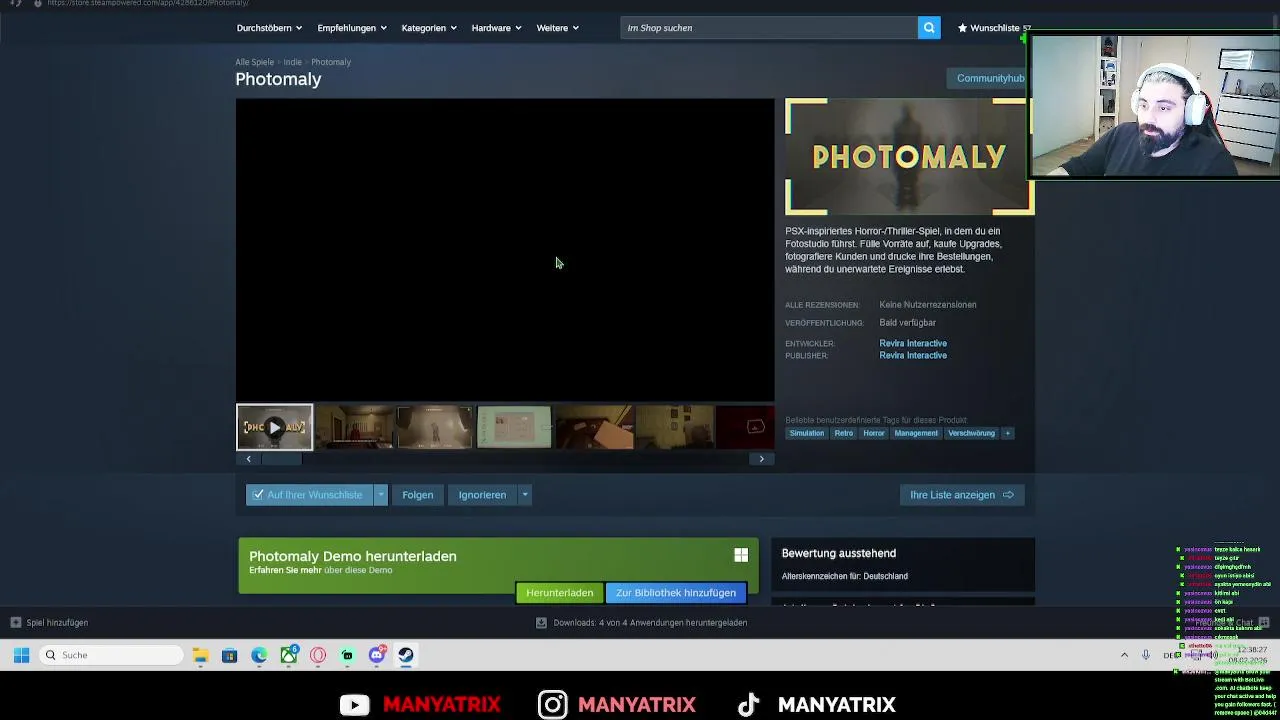Open Microsoft Store from the taskbar

[x=229, y=655]
